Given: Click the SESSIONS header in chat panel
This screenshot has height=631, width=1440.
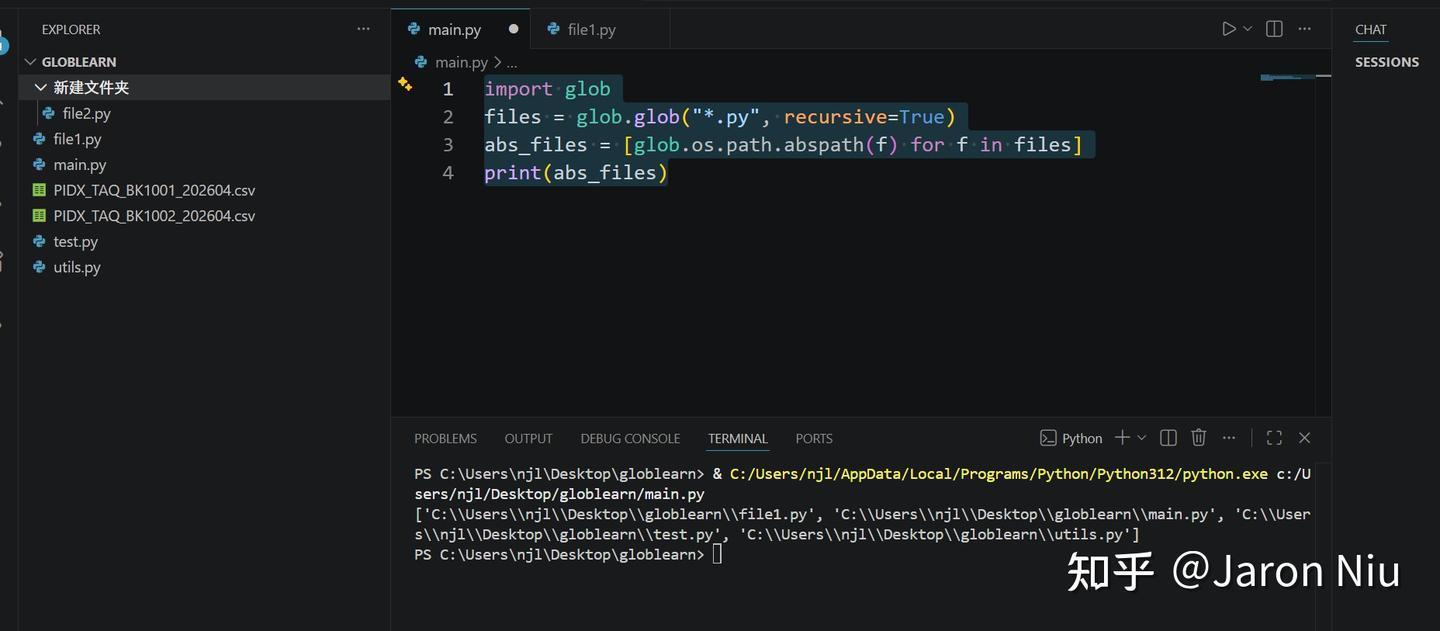Looking at the screenshot, I should 1387,62.
